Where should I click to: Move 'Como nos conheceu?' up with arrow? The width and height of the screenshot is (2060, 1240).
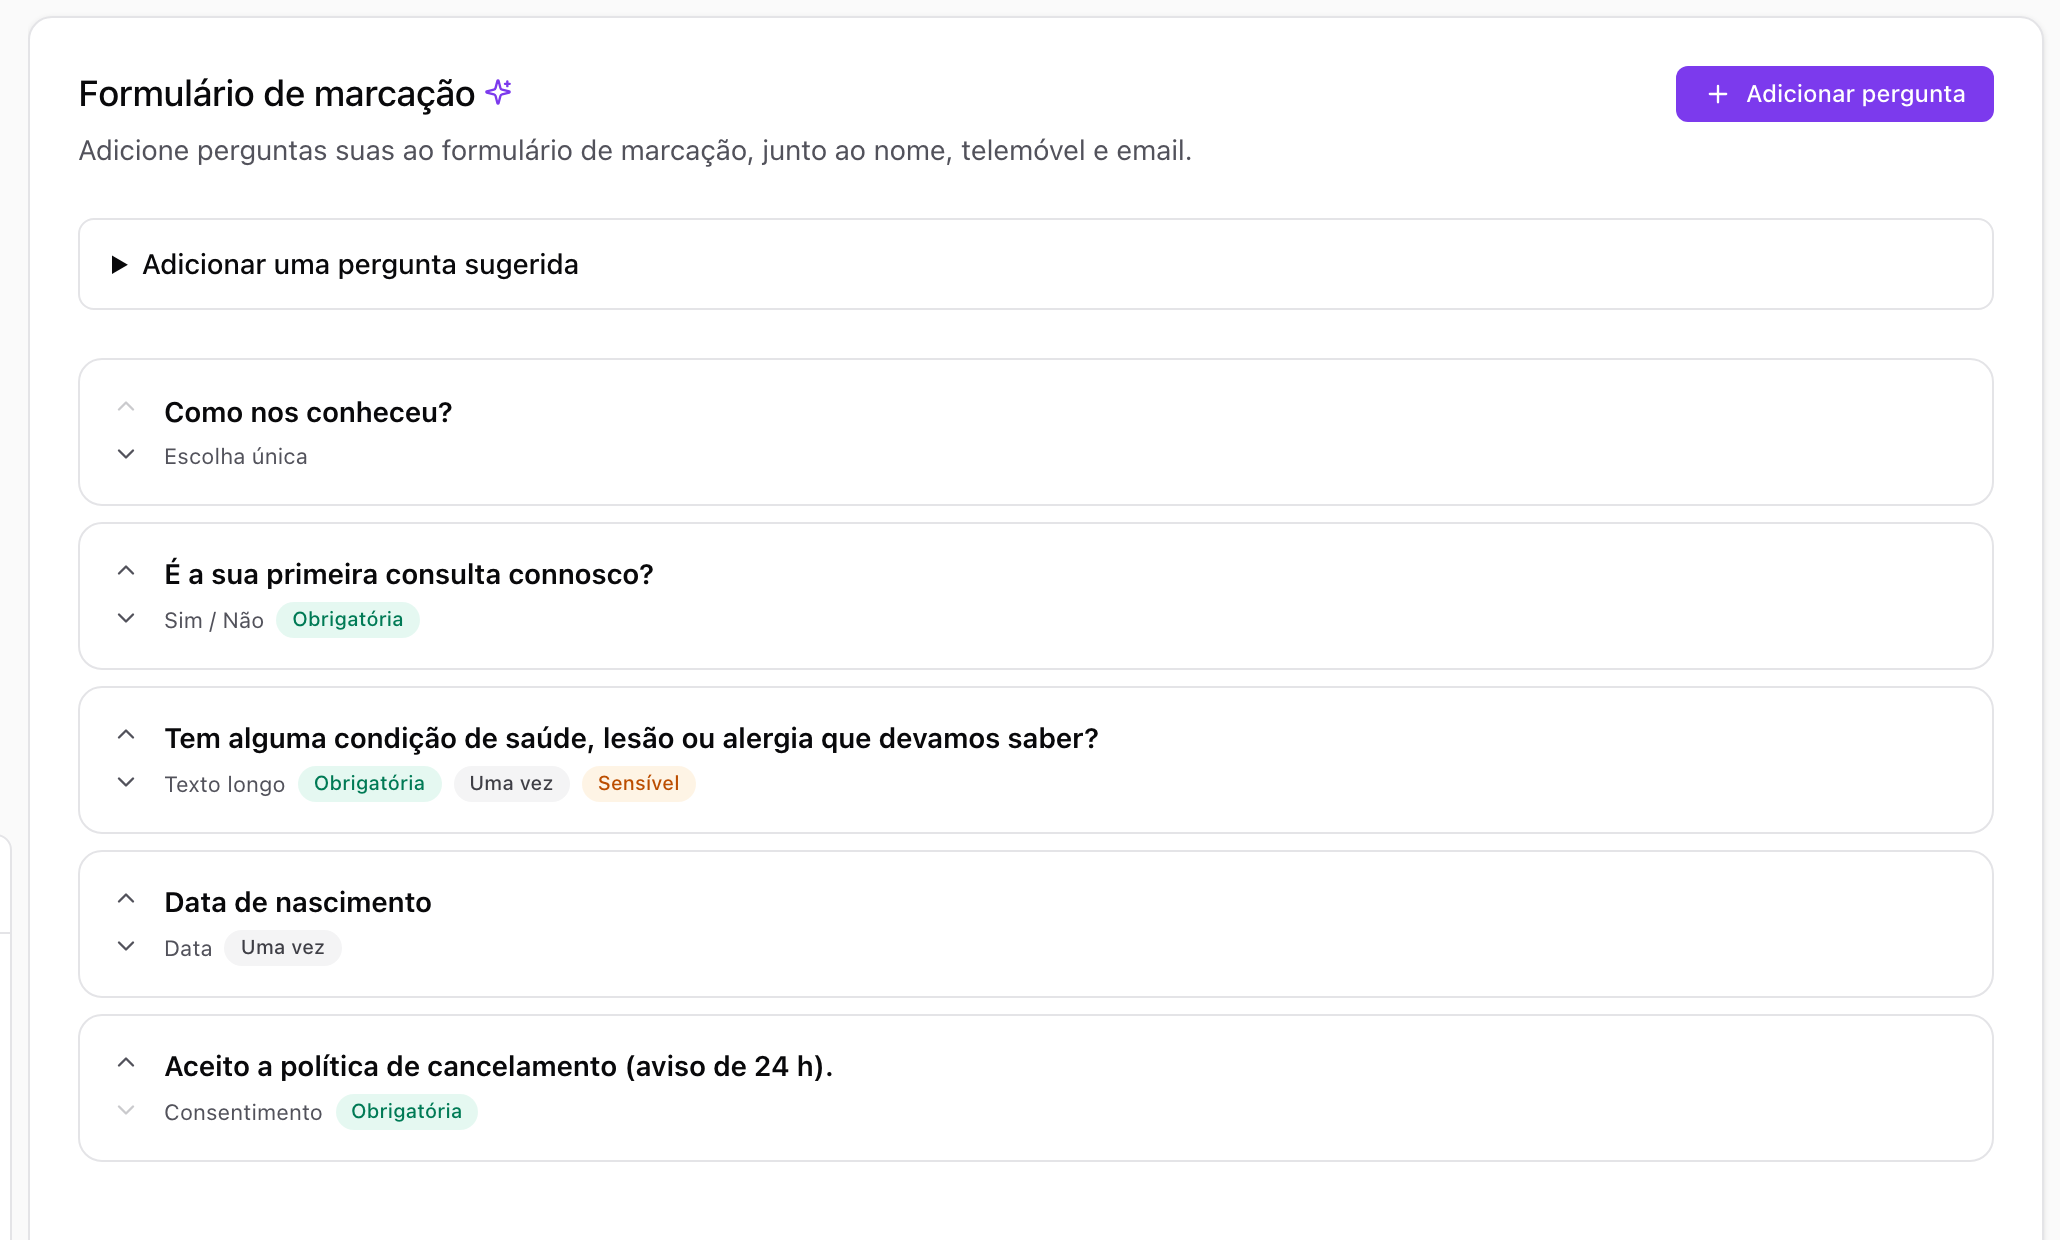(126, 407)
